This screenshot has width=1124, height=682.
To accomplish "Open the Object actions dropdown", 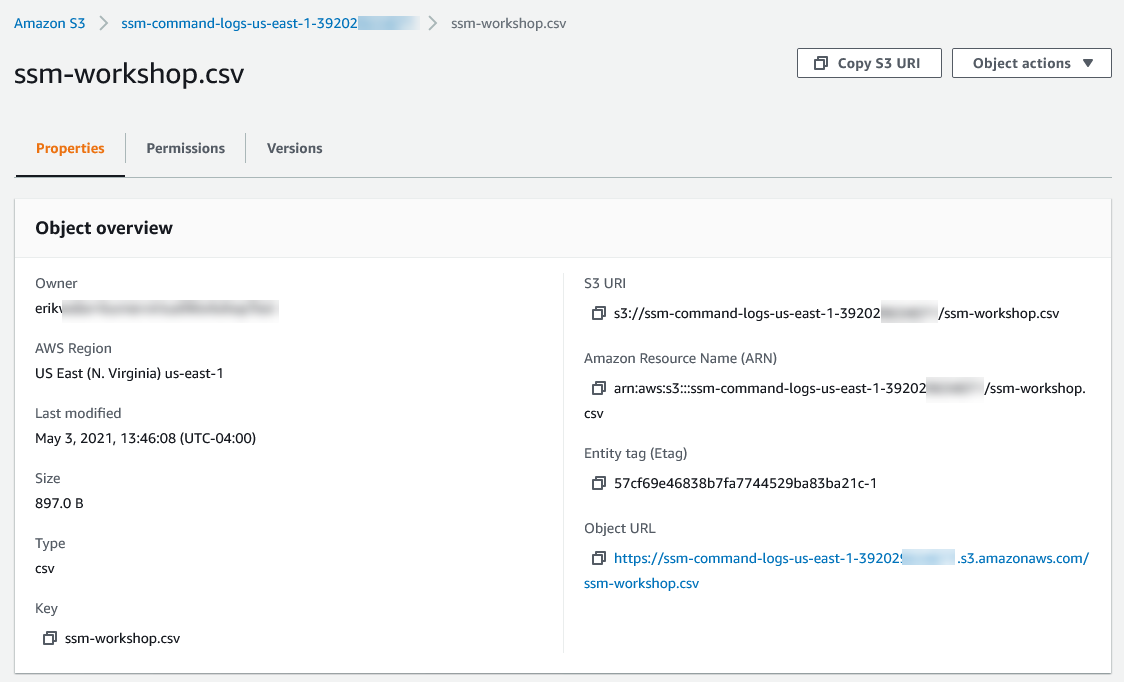I will (x=1032, y=63).
